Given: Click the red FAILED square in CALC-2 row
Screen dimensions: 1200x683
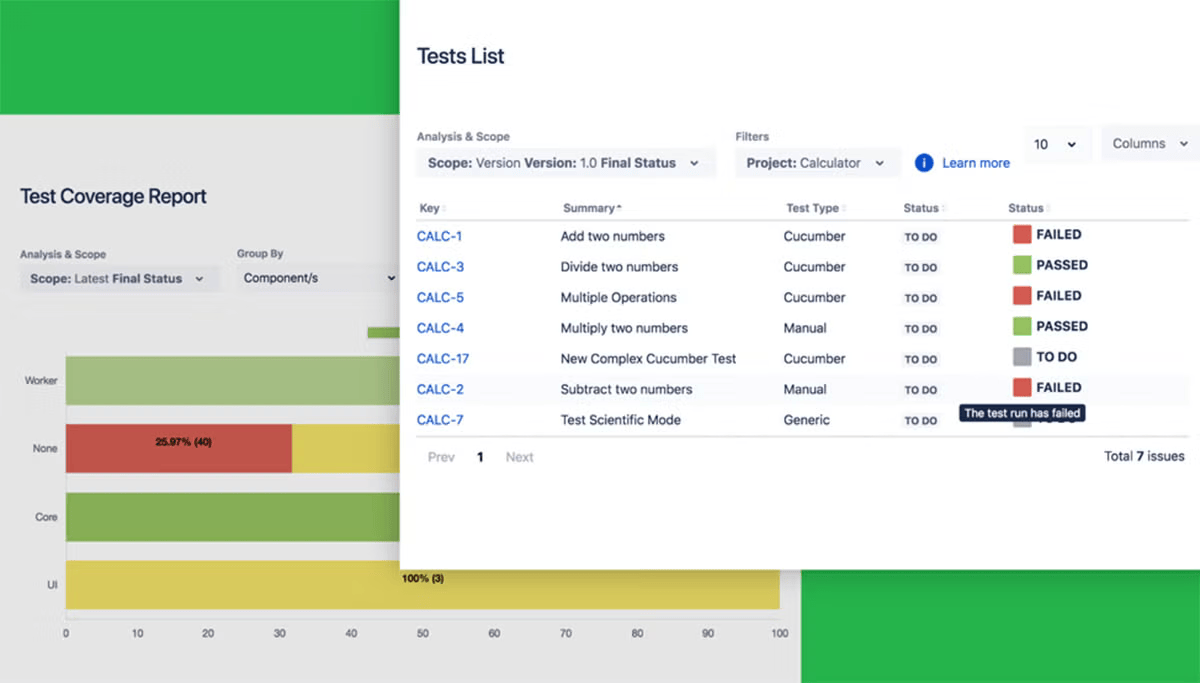Looking at the screenshot, I should [x=1022, y=387].
